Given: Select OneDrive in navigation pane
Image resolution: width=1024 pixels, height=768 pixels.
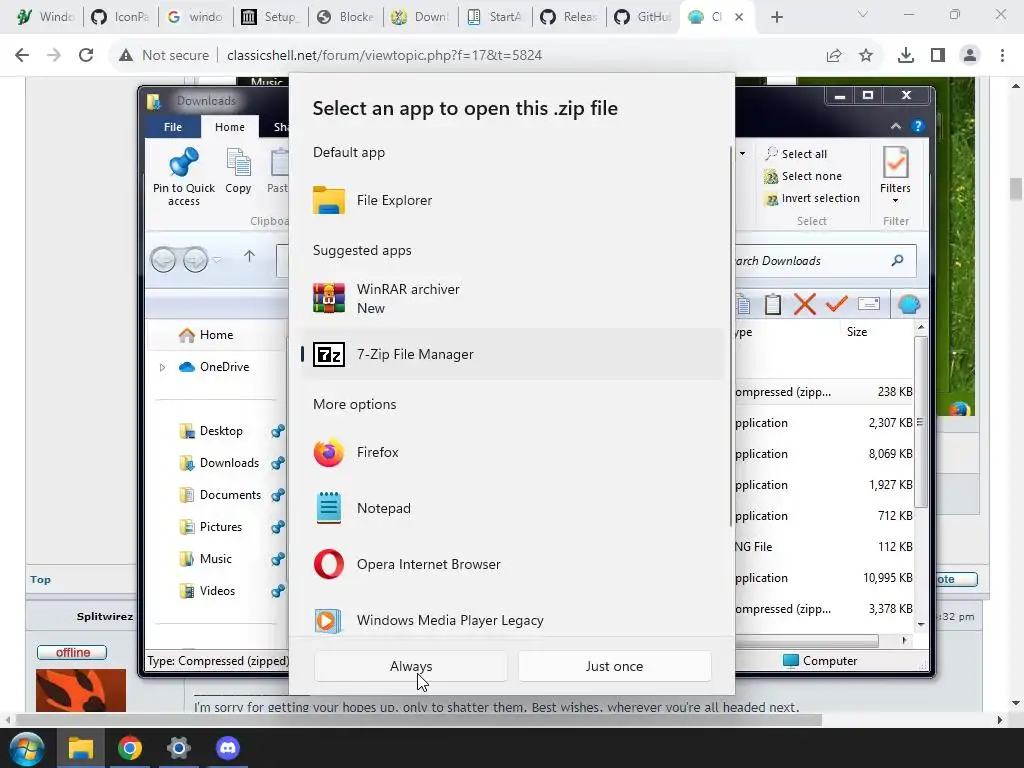Looking at the screenshot, I should [214, 367].
